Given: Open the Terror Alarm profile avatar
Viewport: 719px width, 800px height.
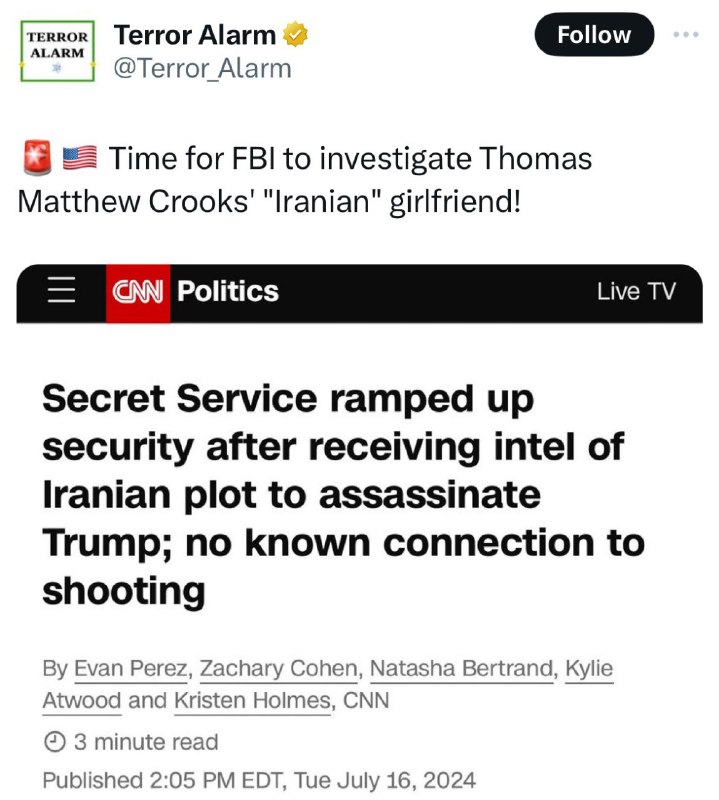Looking at the screenshot, I should (57, 51).
